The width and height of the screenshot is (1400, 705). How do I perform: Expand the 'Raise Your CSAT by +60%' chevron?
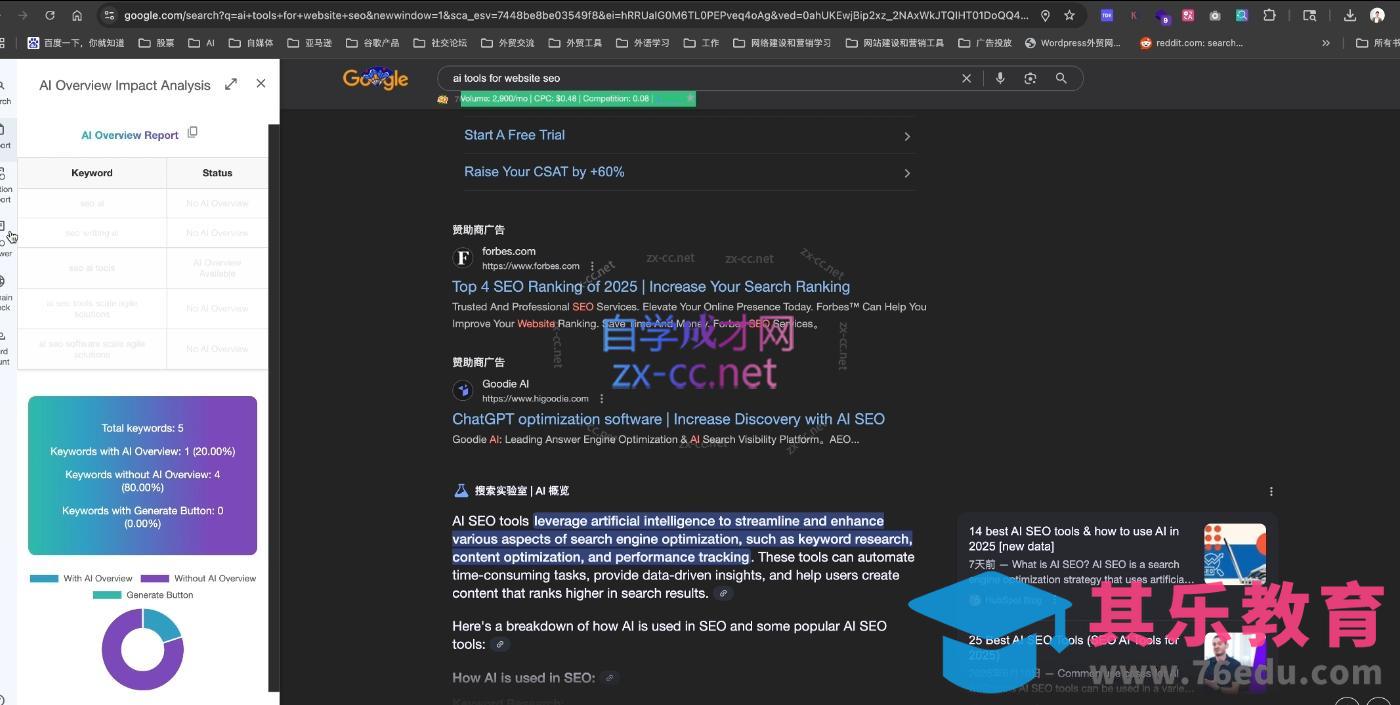pyautogui.click(x=906, y=173)
